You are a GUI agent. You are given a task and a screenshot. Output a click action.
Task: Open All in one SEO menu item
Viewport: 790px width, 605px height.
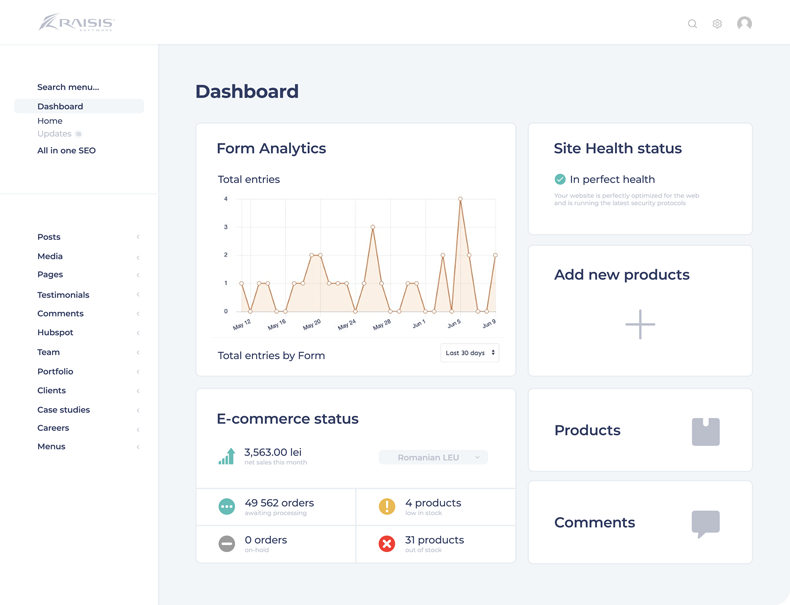66,151
